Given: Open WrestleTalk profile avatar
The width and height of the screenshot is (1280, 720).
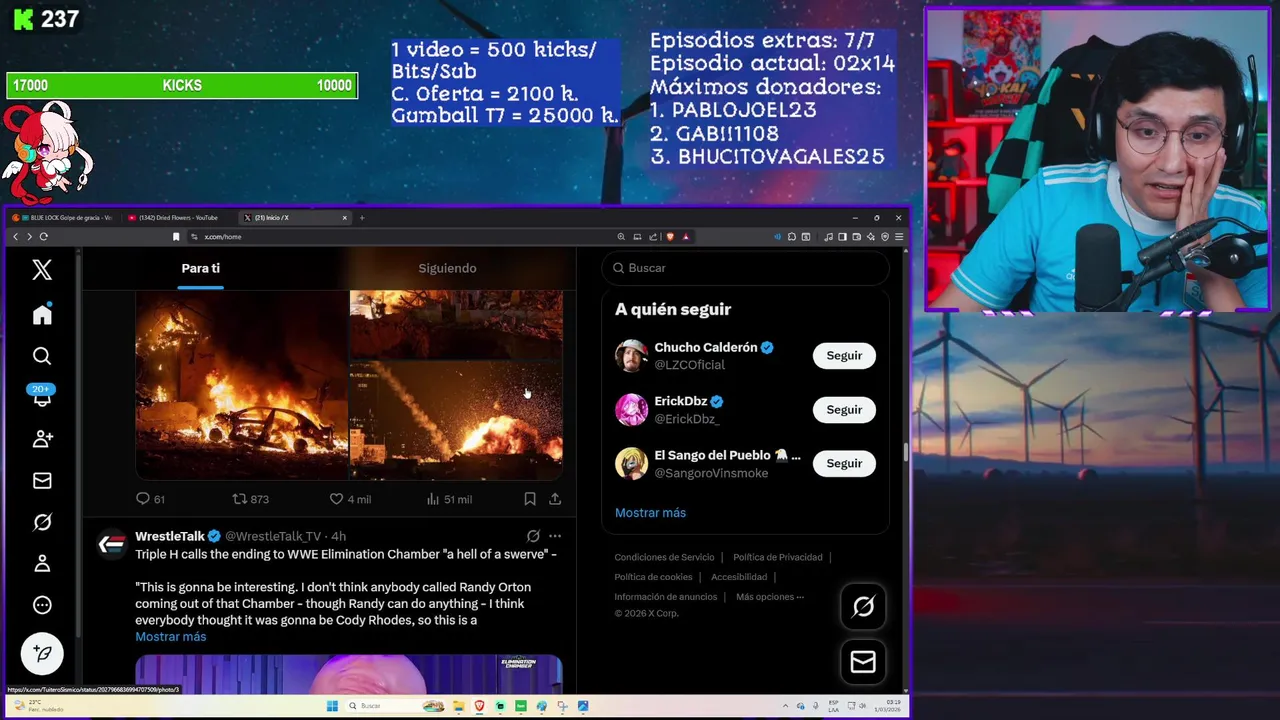Looking at the screenshot, I should (111, 544).
